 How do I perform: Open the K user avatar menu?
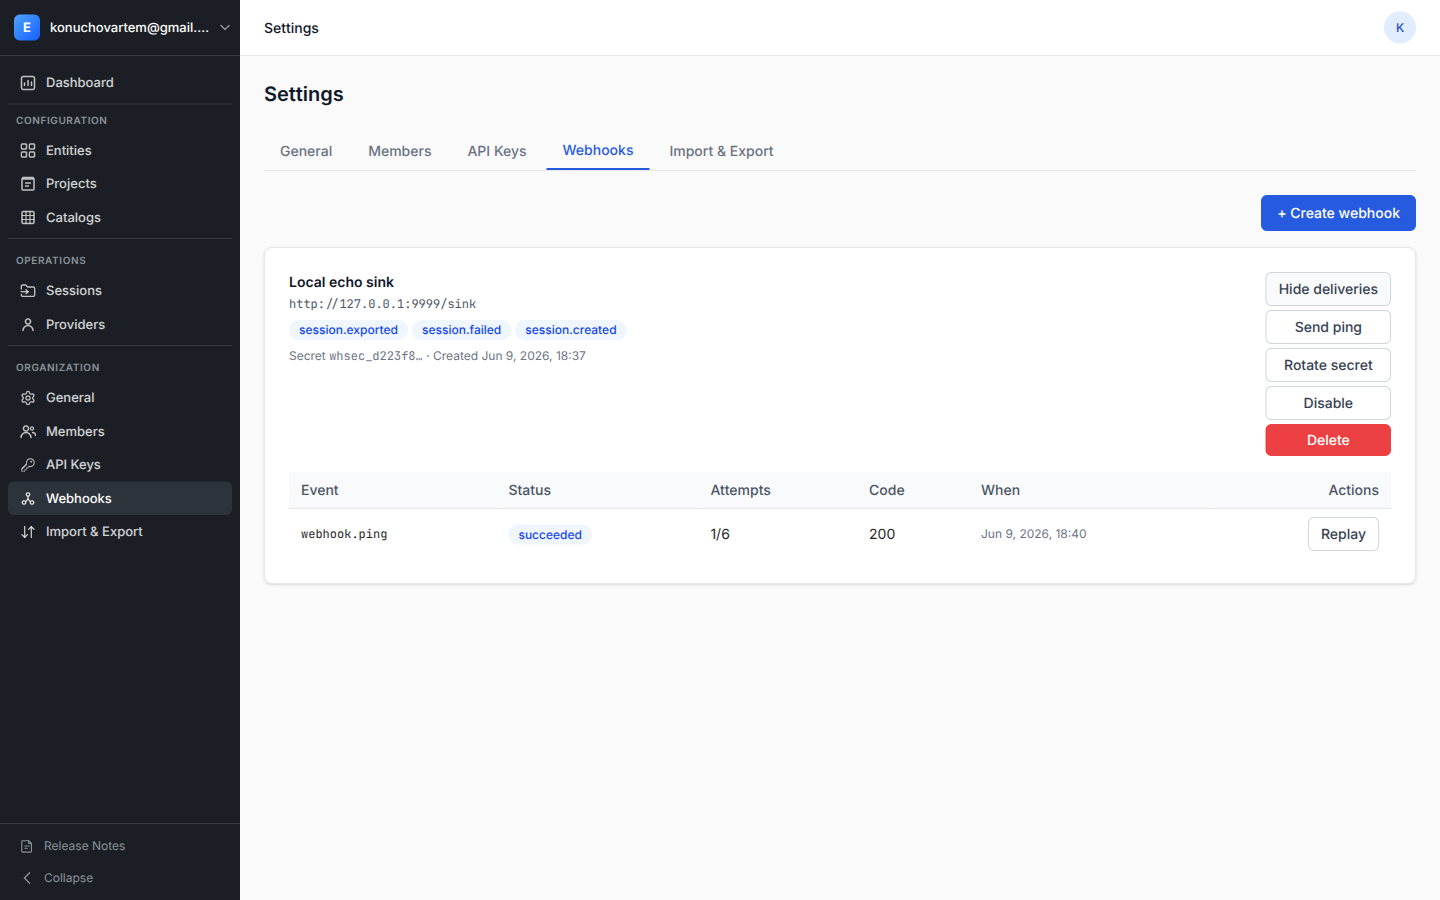pyautogui.click(x=1400, y=28)
